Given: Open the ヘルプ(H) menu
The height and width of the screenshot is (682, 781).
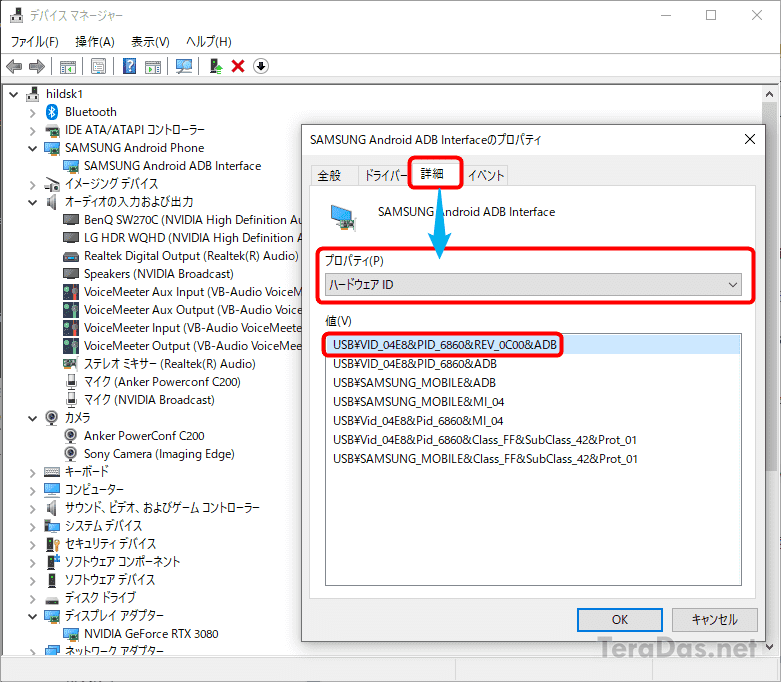Looking at the screenshot, I should (209, 41).
